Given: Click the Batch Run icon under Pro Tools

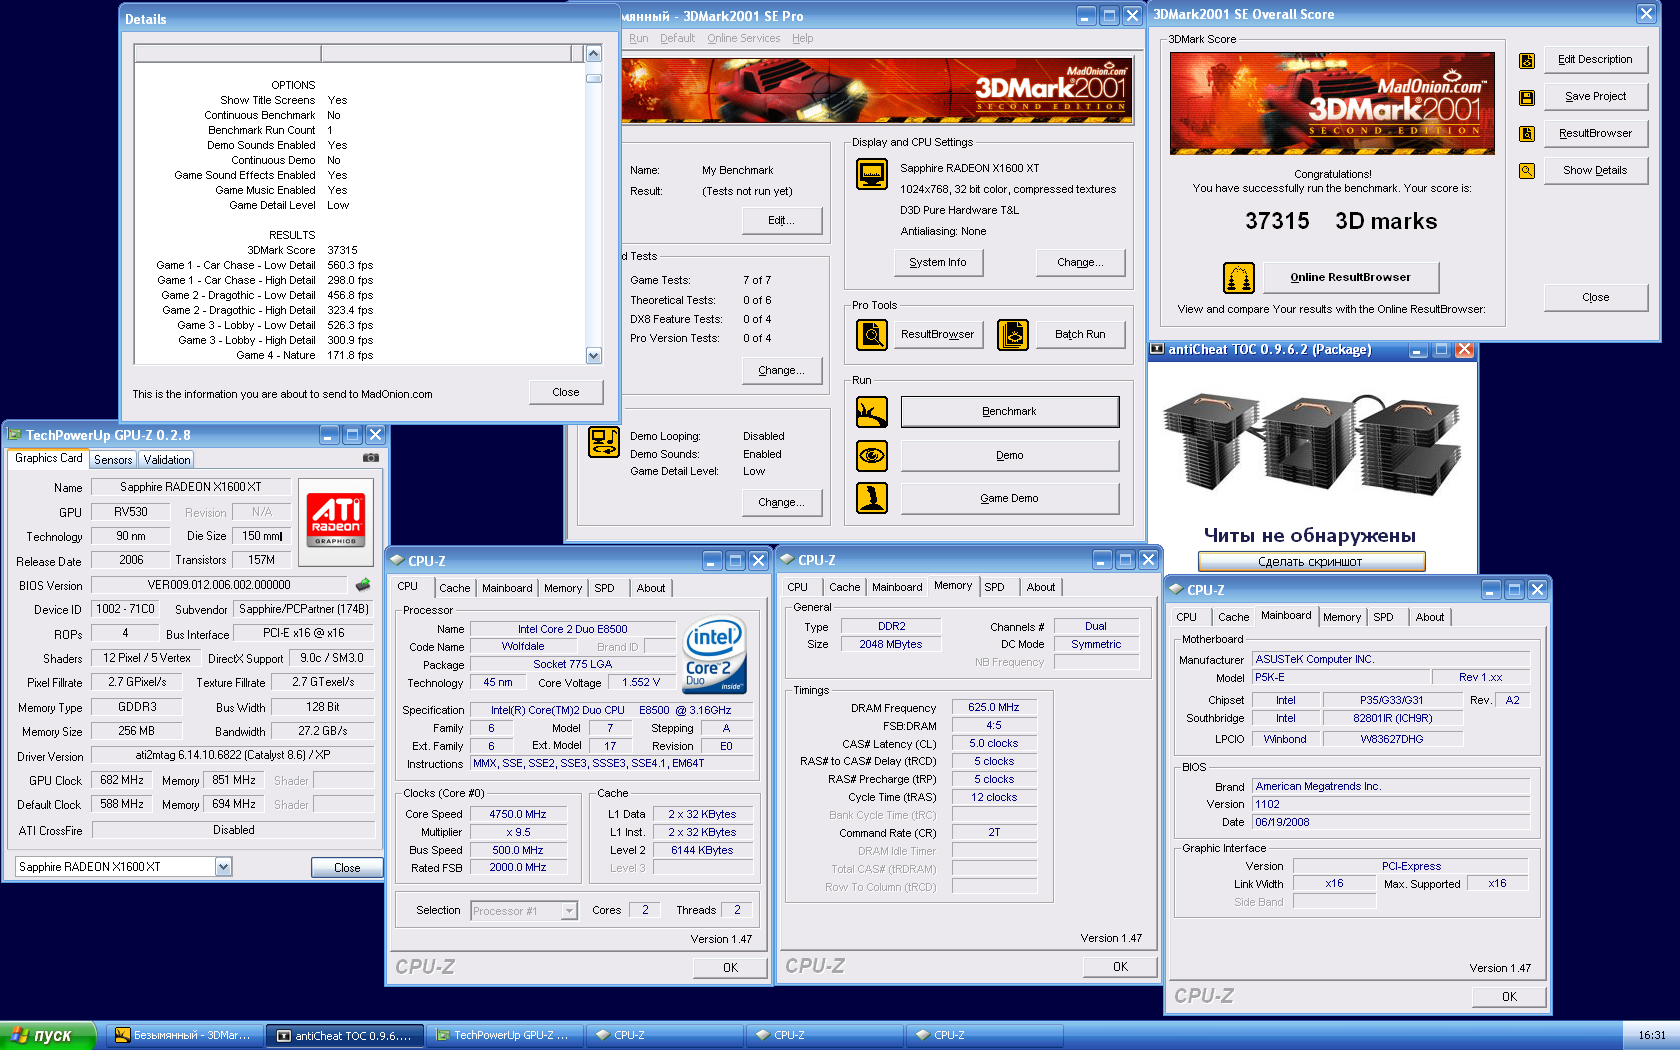Looking at the screenshot, I should point(1013,335).
